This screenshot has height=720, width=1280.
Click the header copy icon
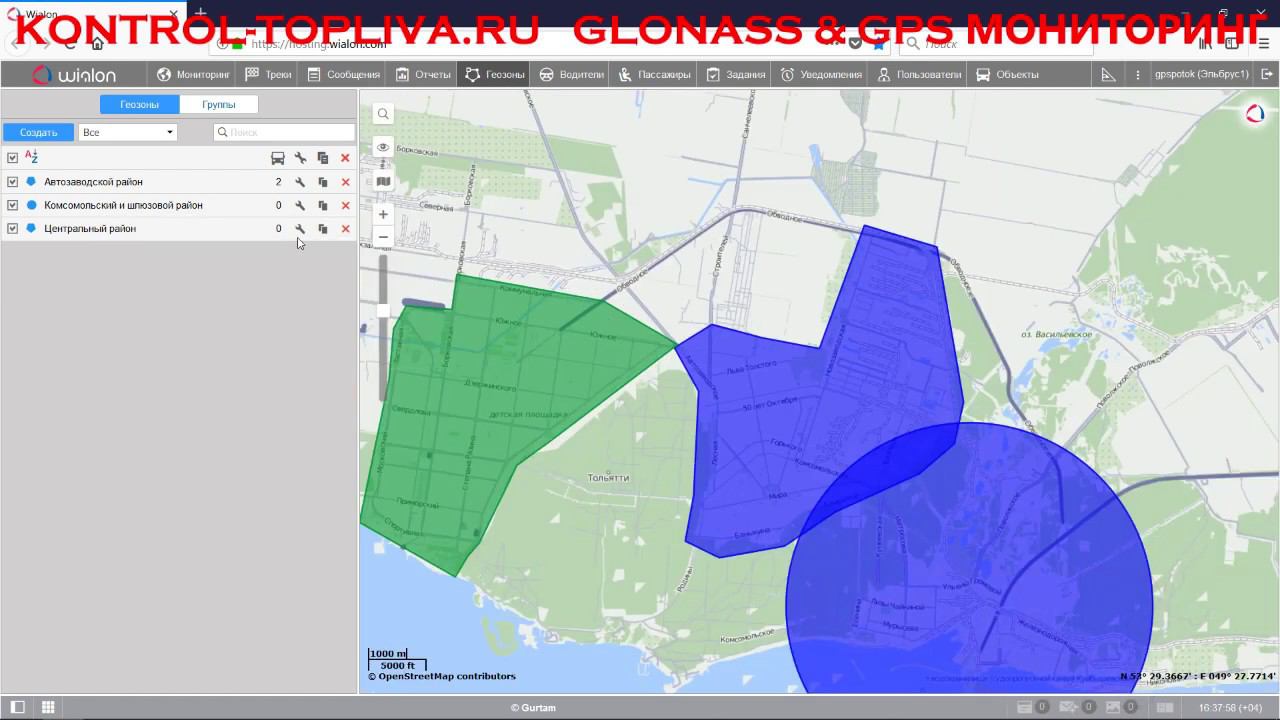pos(323,158)
